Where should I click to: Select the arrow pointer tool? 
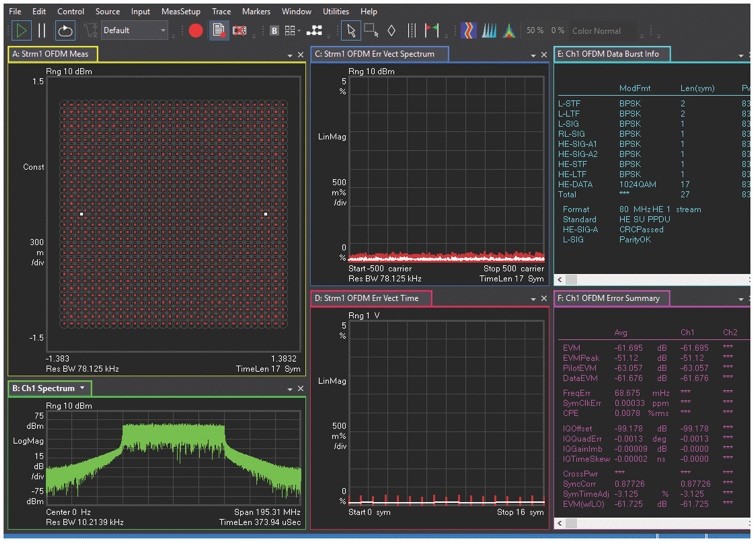click(x=350, y=31)
